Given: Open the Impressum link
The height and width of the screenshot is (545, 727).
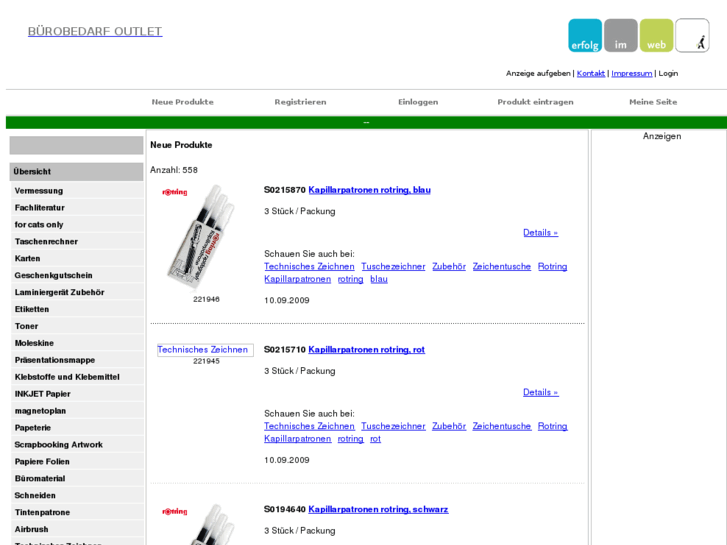Looking at the screenshot, I should (x=631, y=73).
